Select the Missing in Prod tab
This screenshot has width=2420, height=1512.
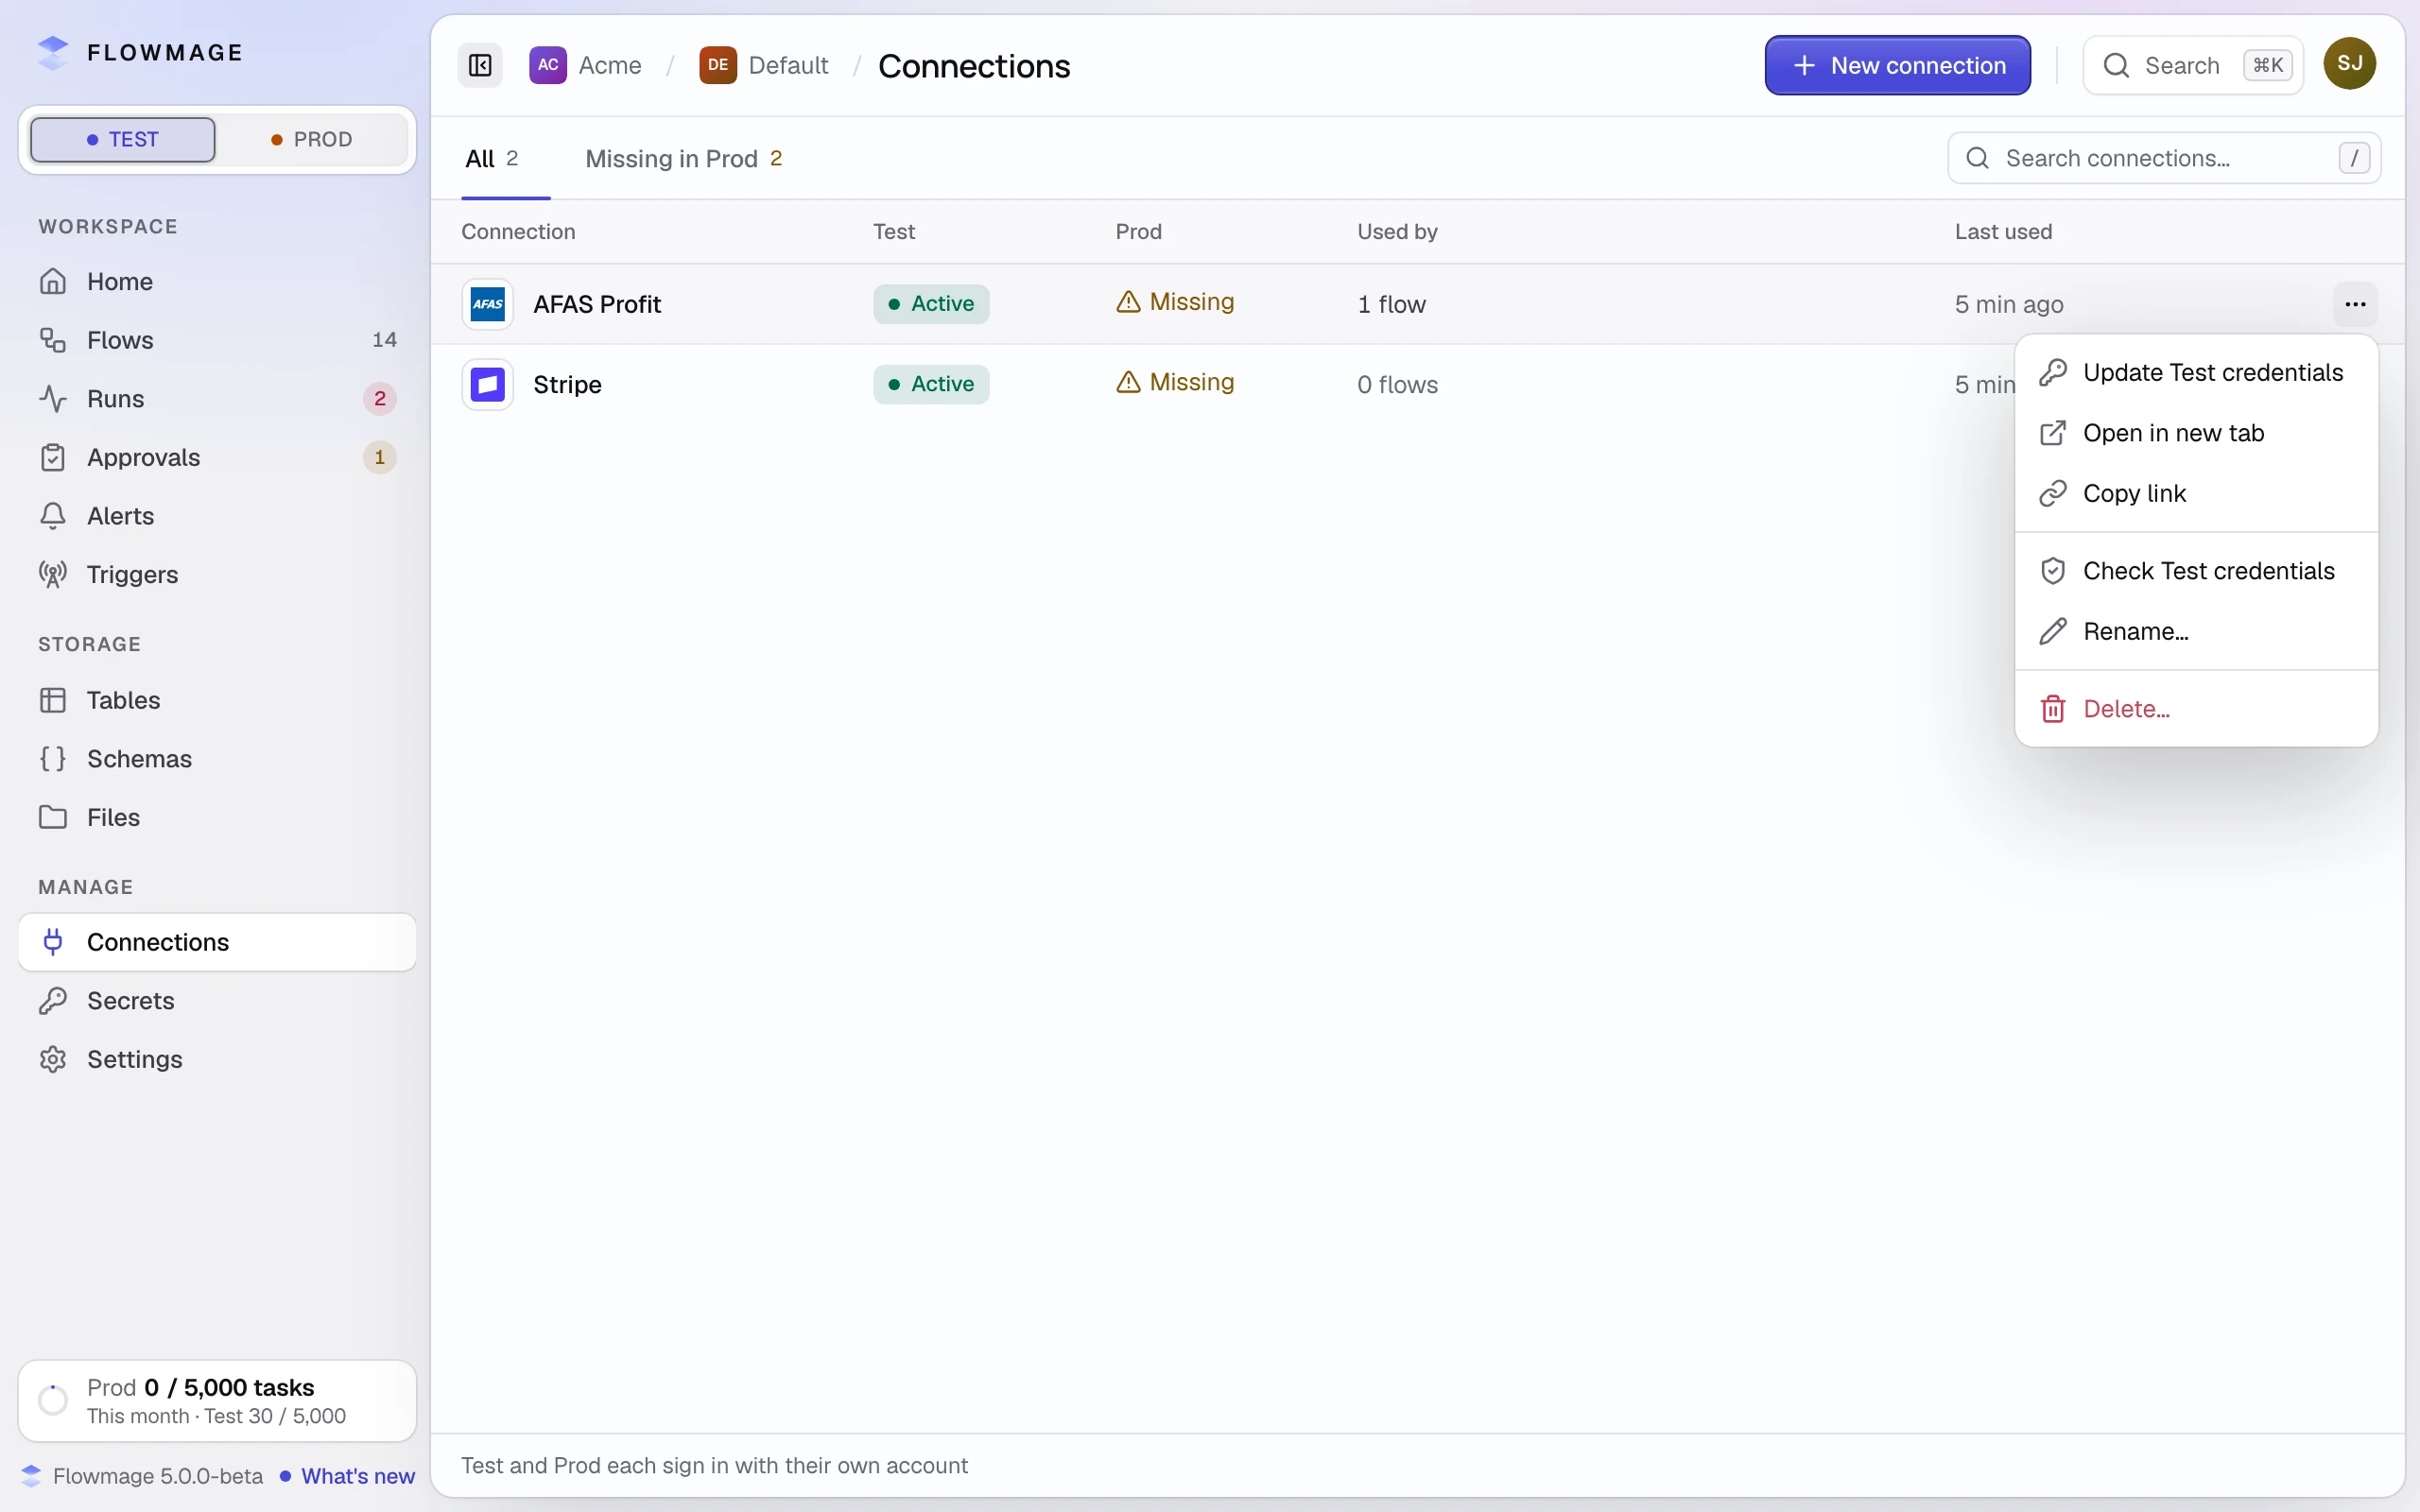(684, 159)
